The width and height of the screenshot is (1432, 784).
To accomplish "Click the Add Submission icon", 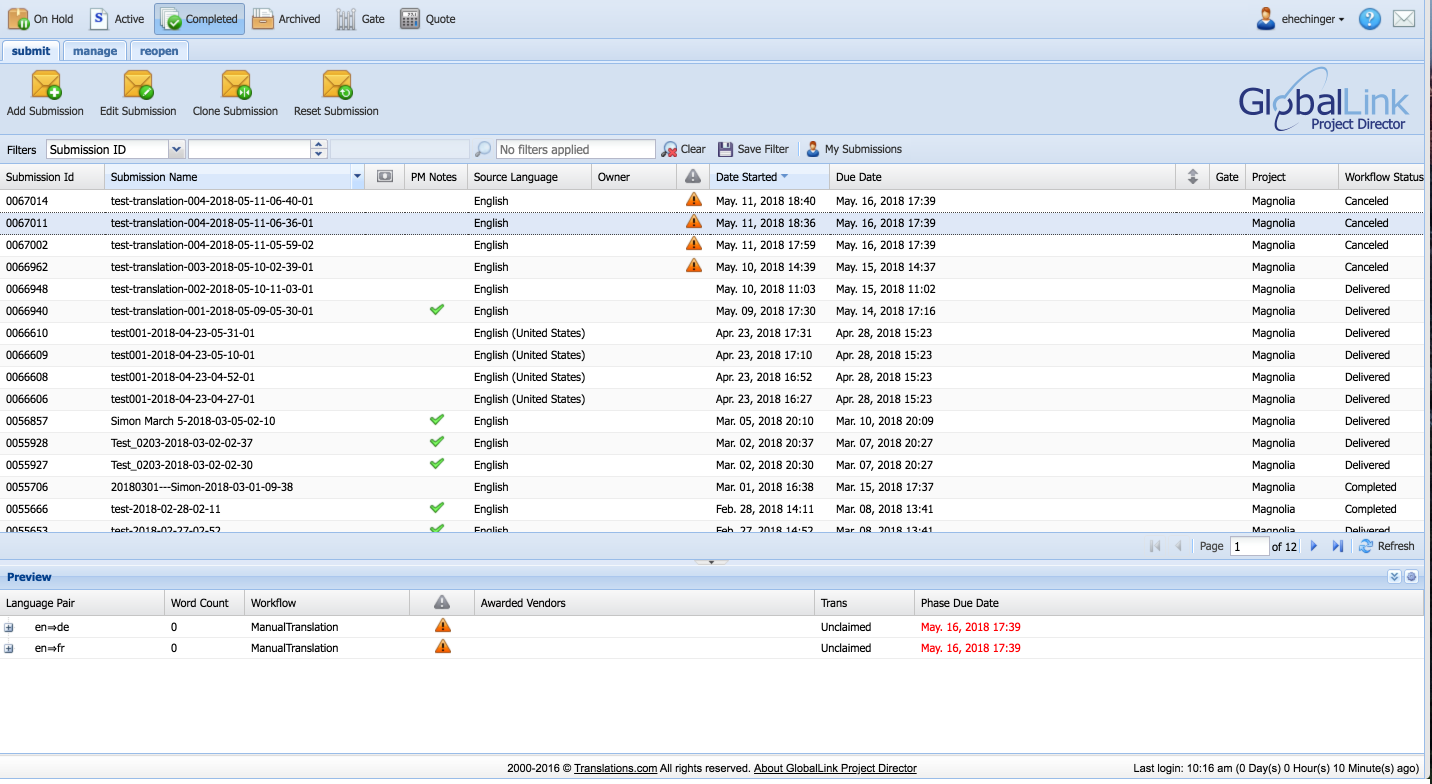I will 46,85.
